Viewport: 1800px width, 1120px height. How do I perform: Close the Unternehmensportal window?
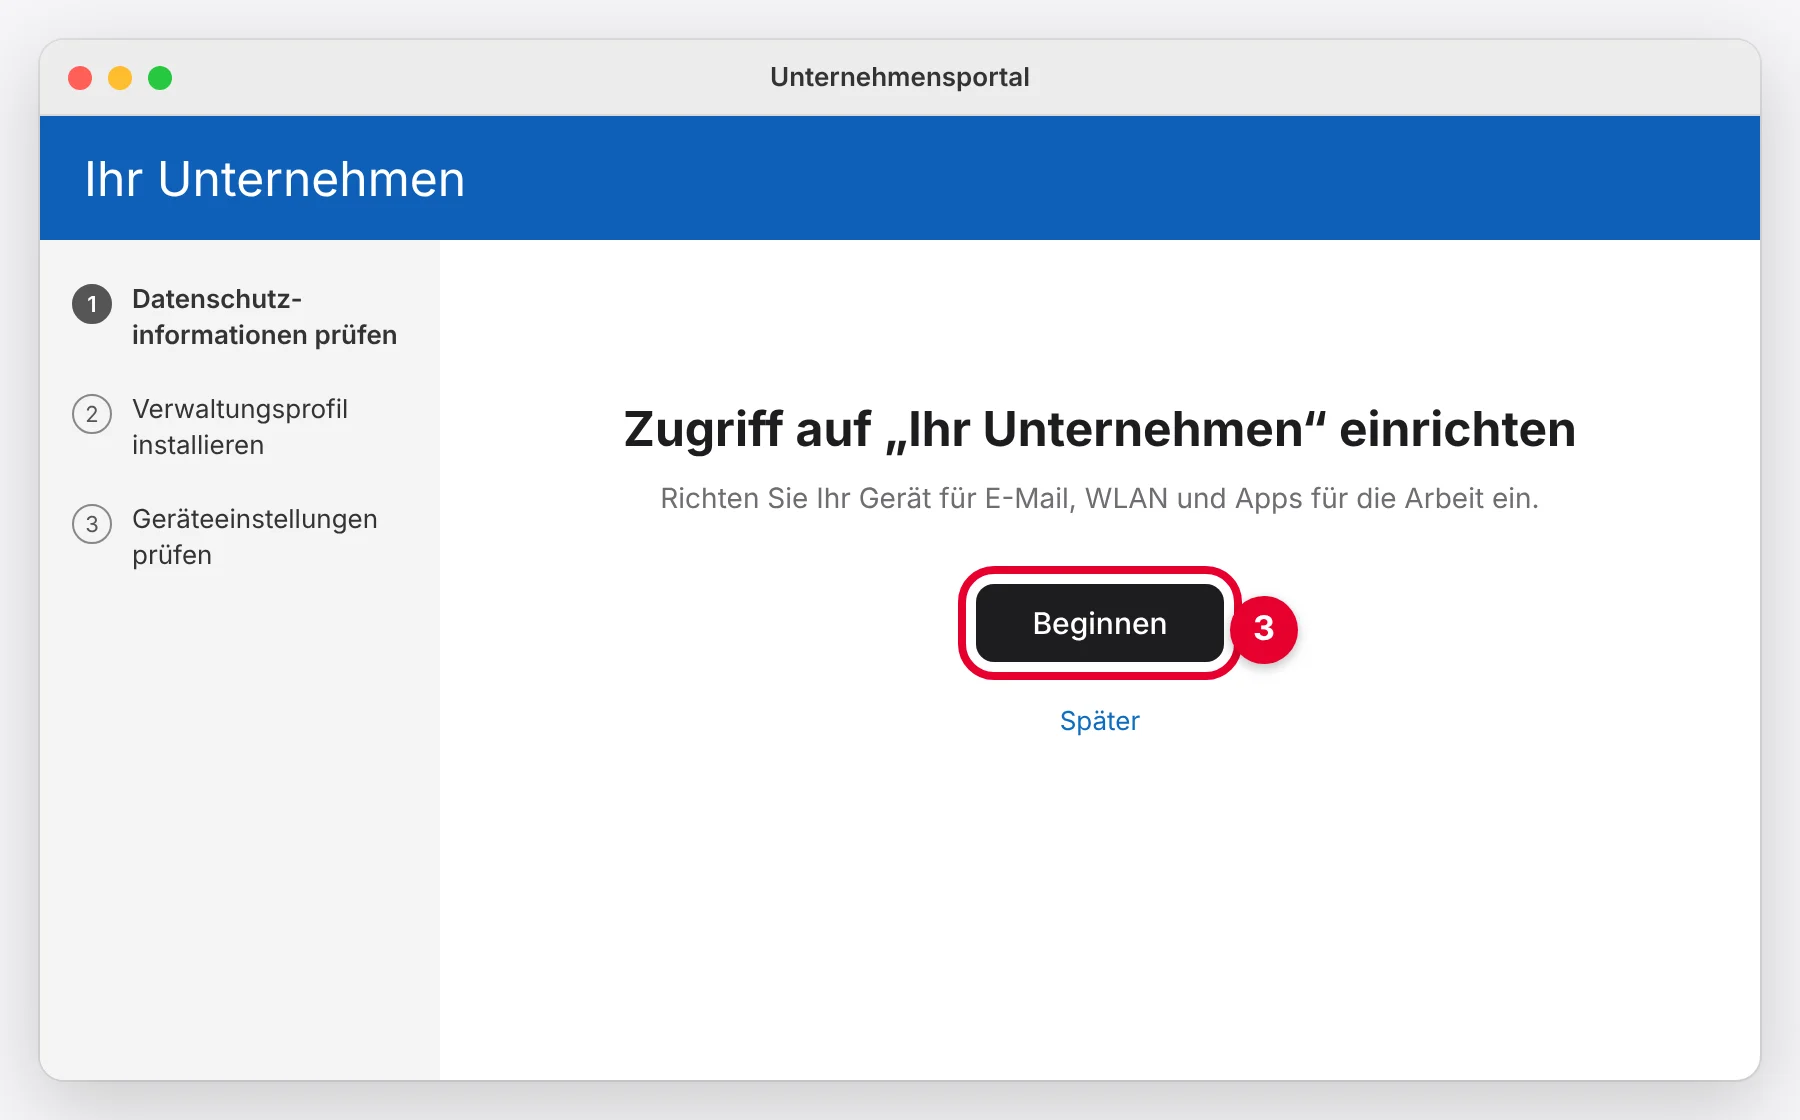[80, 78]
